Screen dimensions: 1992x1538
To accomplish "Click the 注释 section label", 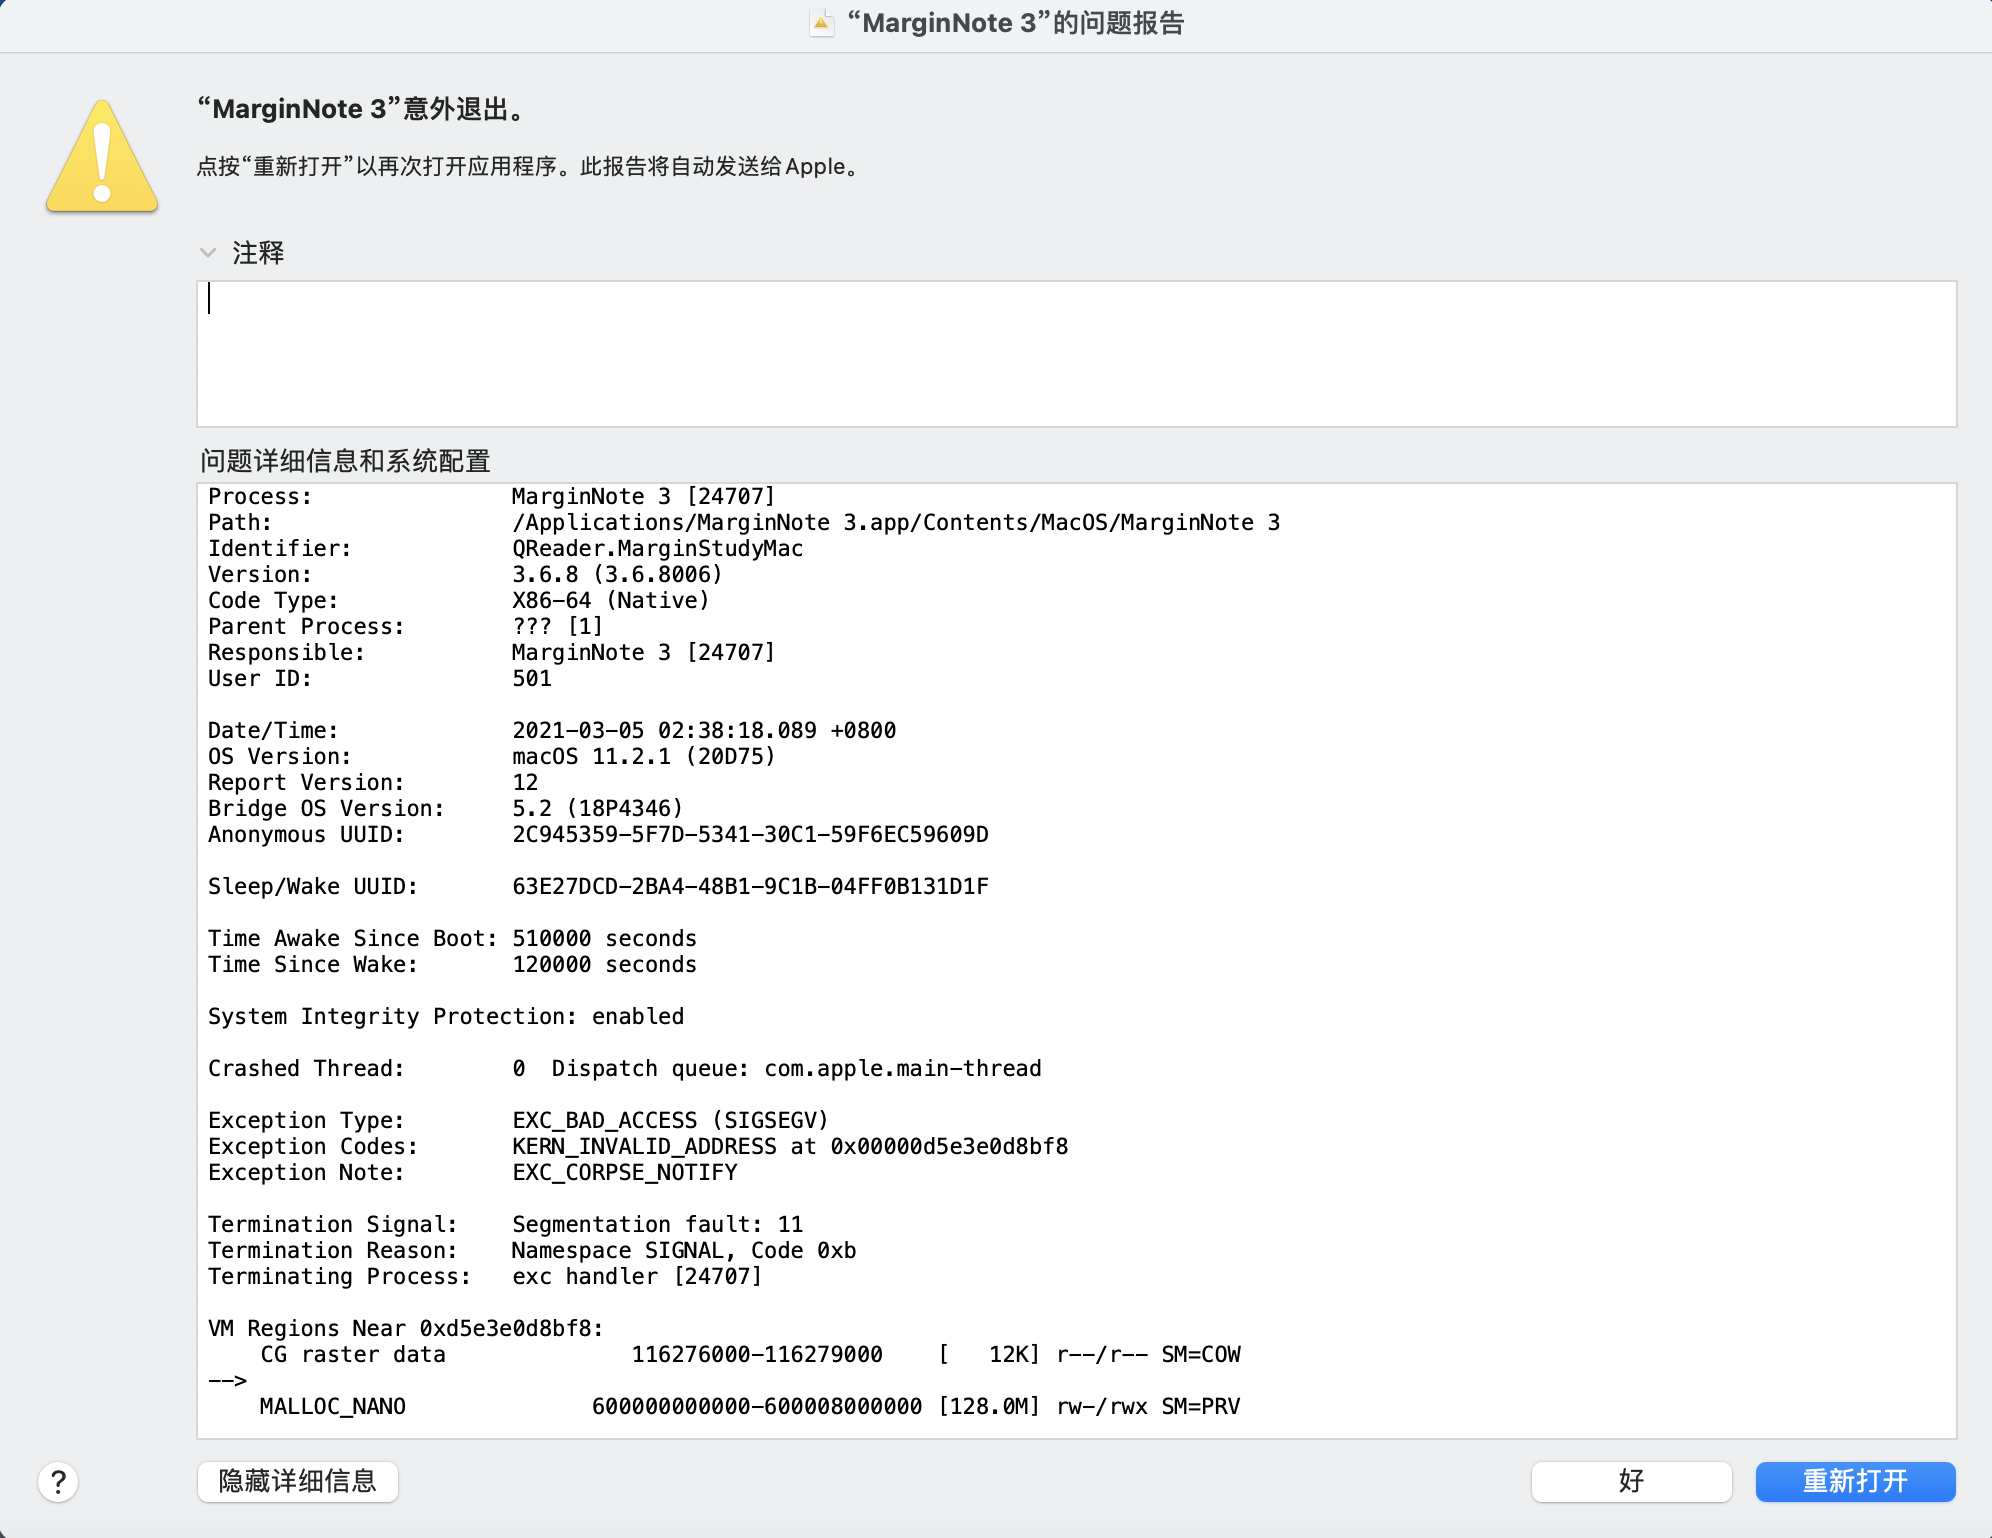I will [x=258, y=253].
